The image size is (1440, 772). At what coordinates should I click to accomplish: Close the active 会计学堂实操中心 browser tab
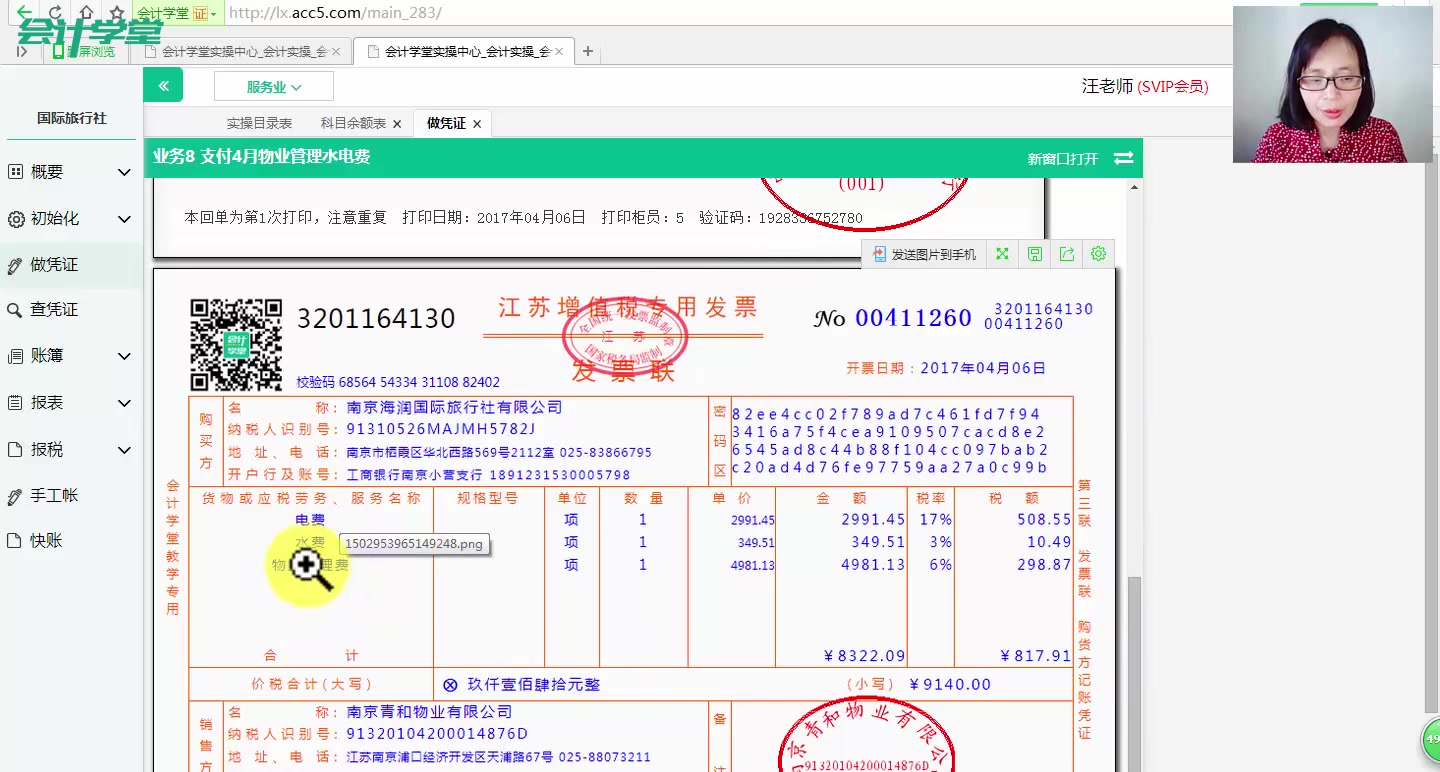tap(559, 51)
